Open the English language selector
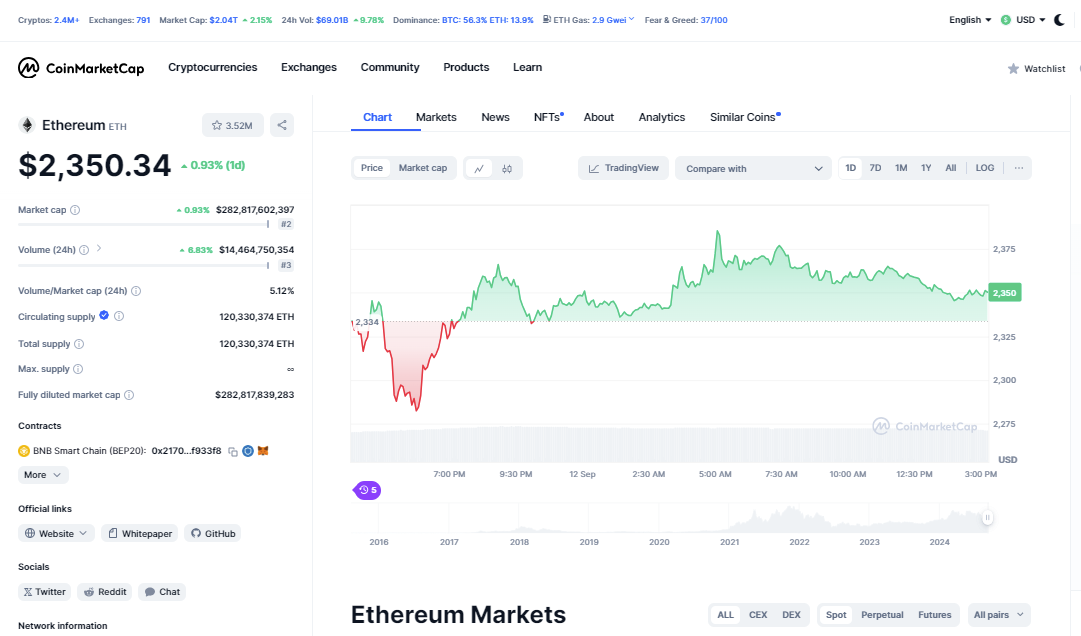 970,20
